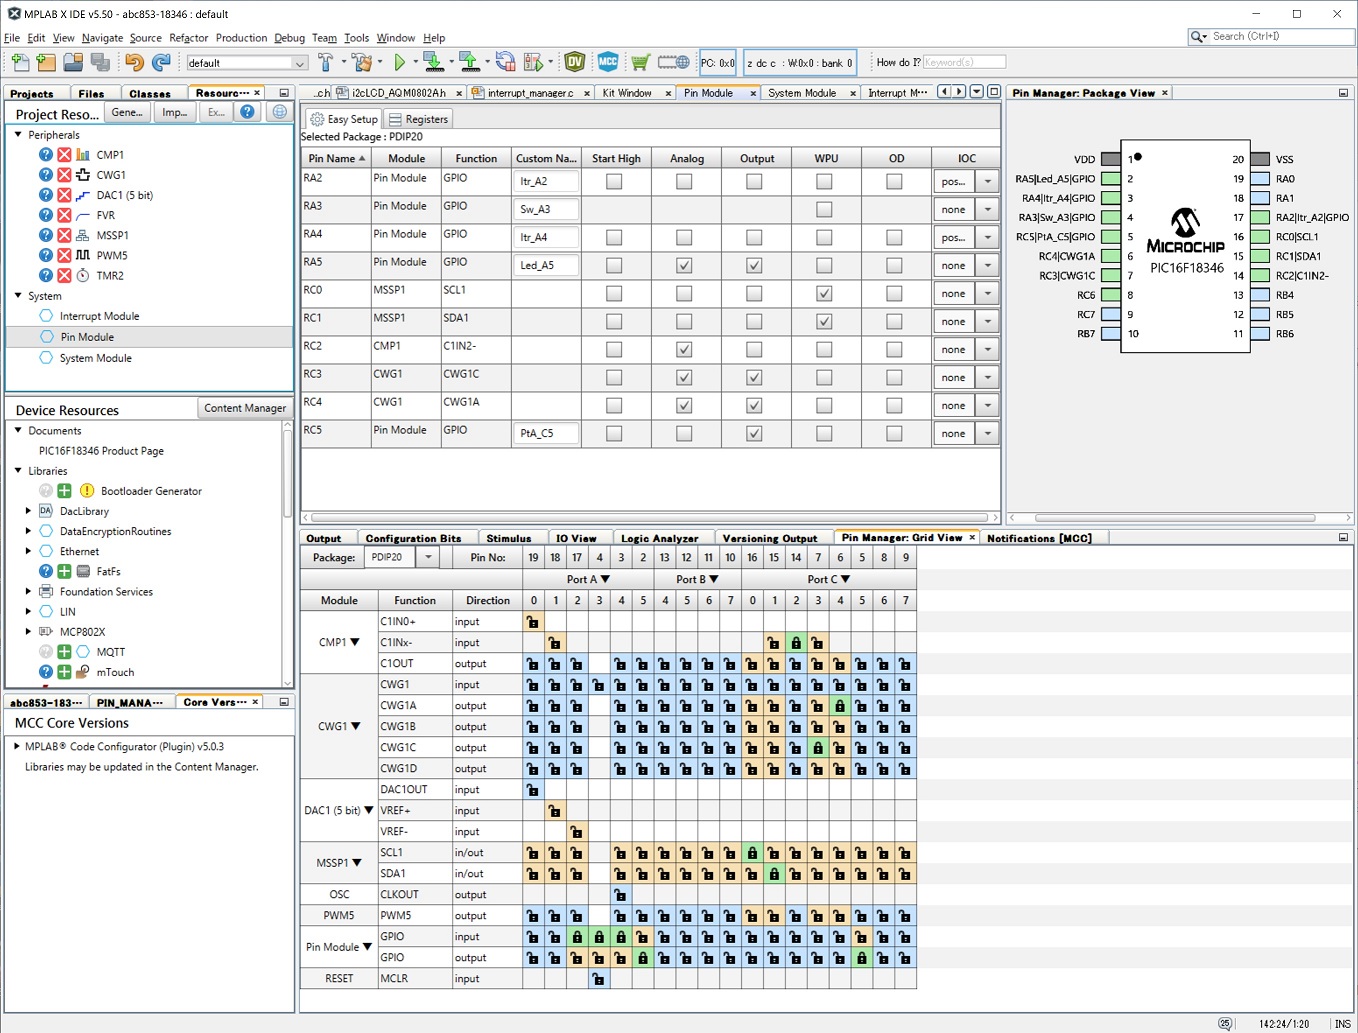Image resolution: width=1358 pixels, height=1033 pixels.
Task: Switch to the interrupt_manager.c editor tab
Action: click(x=530, y=93)
